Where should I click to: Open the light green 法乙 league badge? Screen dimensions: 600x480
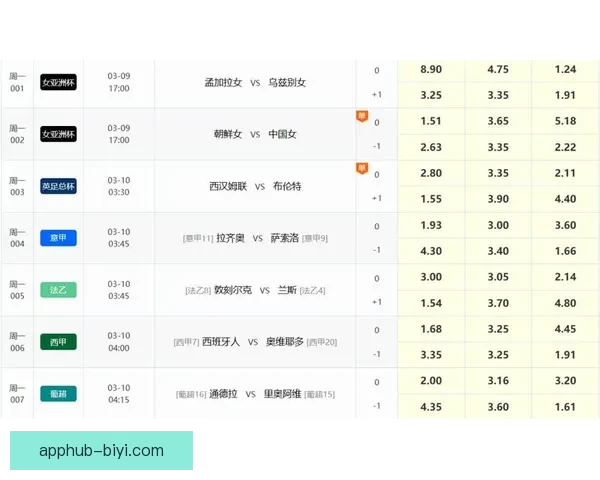58,290
